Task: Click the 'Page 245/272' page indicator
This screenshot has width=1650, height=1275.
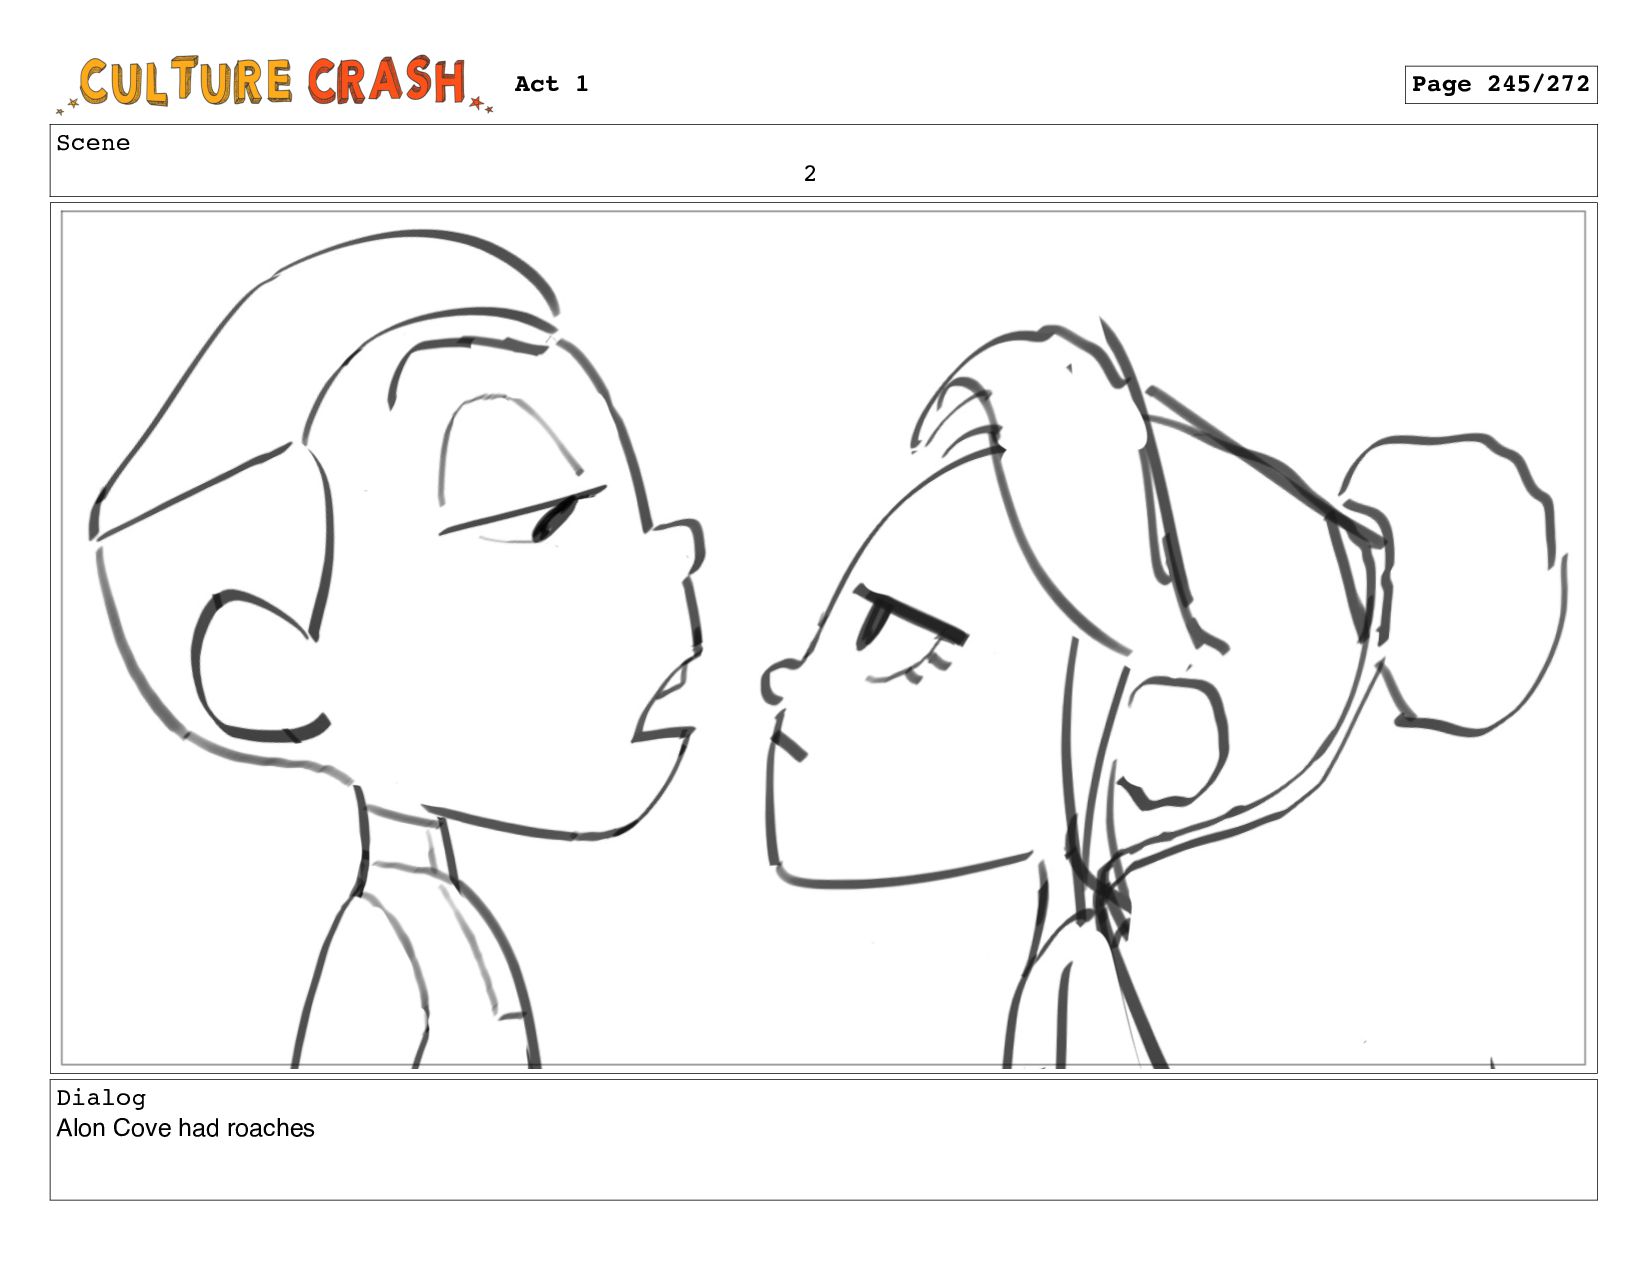Action: pyautogui.click(x=1500, y=85)
